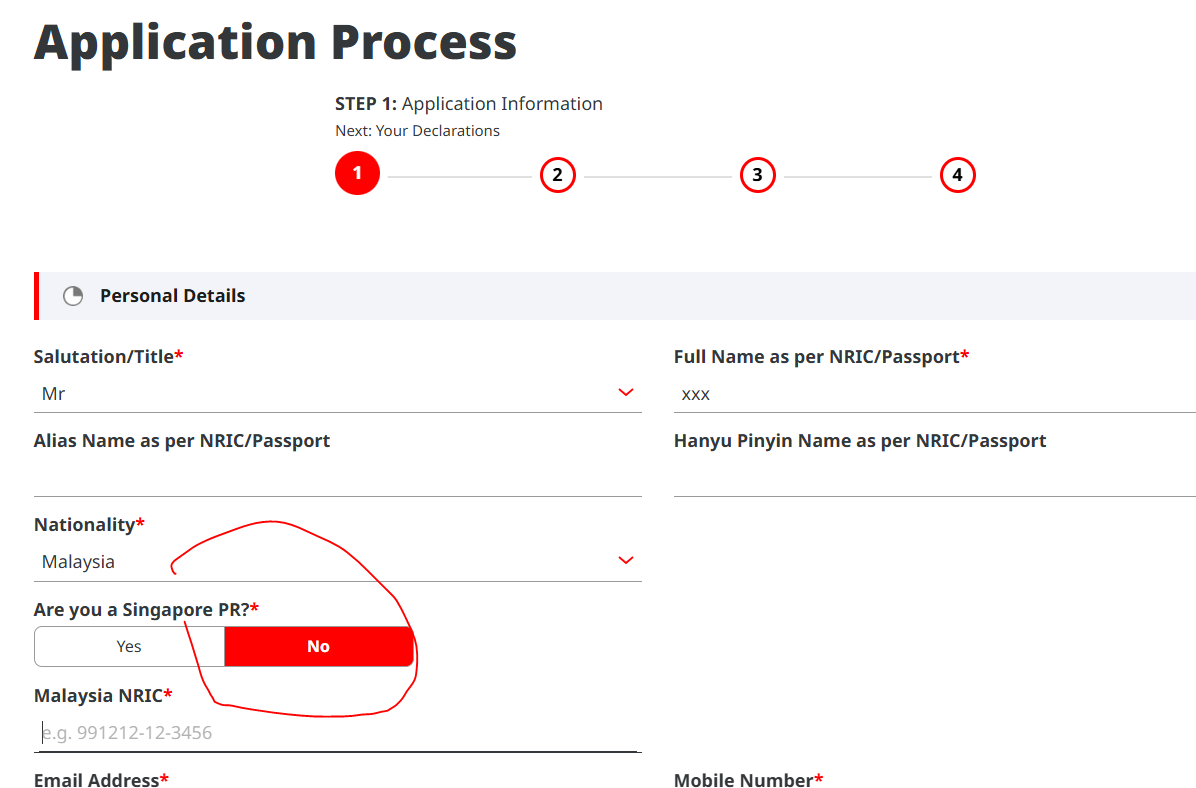Select Yes for Singapore PR question

[129, 646]
